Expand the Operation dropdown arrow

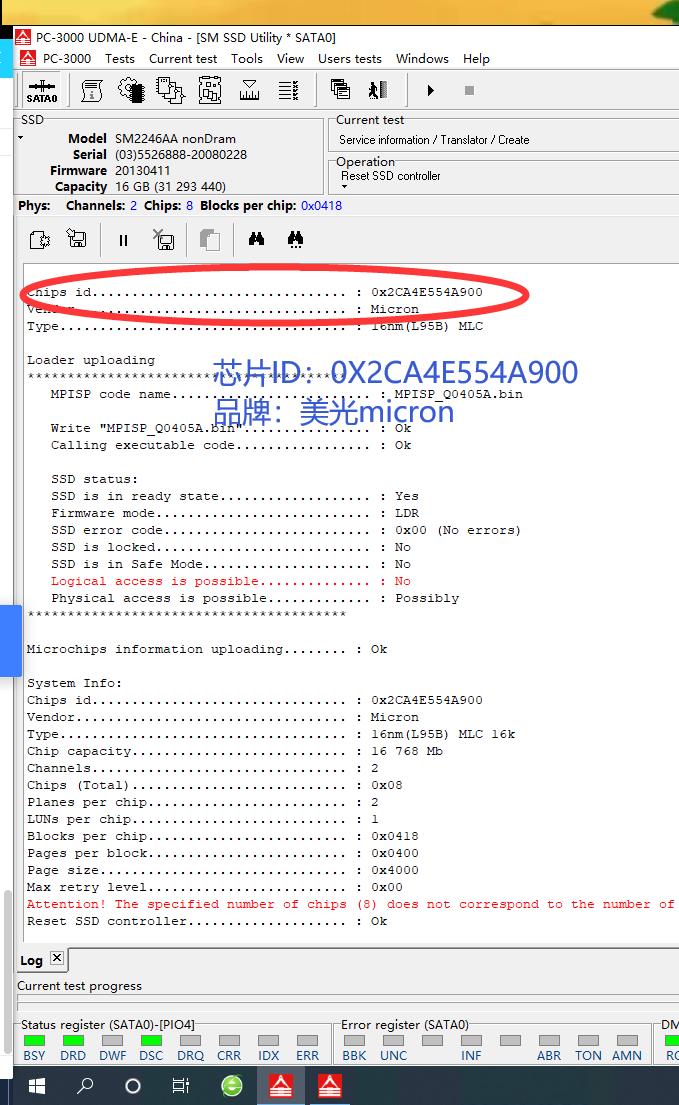pyautogui.click(x=344, y=187)
